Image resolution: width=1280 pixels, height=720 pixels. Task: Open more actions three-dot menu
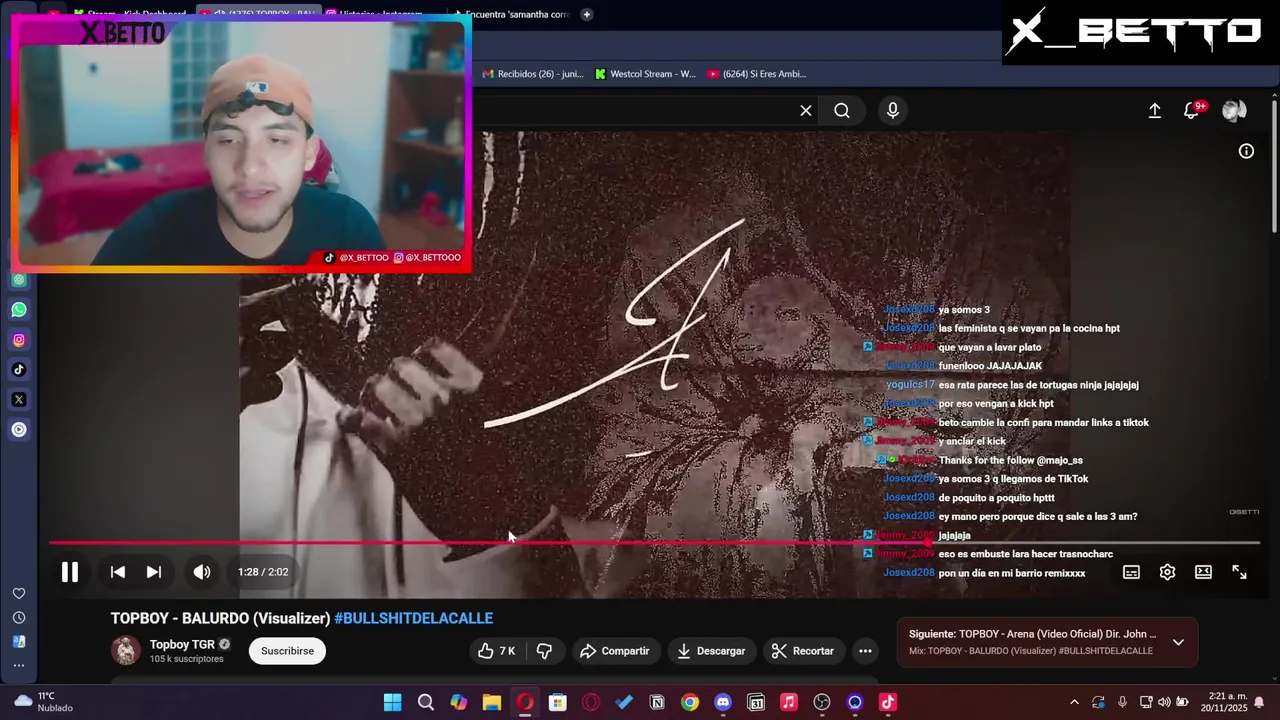click(865, 651)
